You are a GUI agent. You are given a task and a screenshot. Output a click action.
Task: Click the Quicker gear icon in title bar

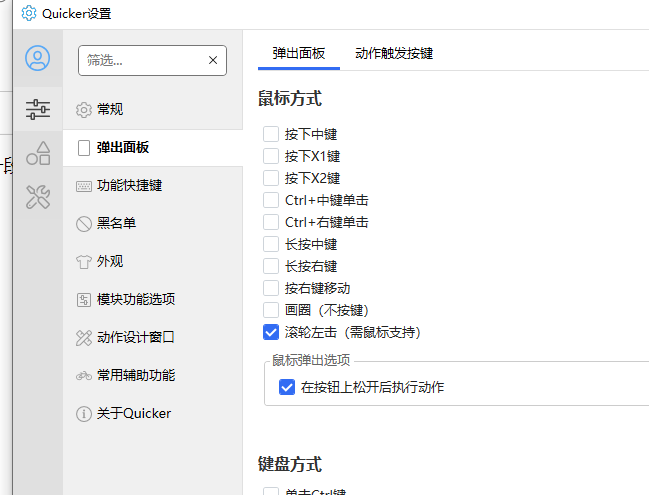pyautogui.click(x=29, y=13)
